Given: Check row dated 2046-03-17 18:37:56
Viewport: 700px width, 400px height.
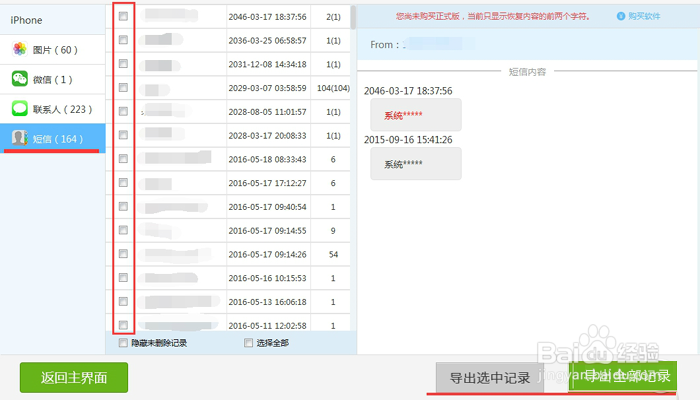Looking at the screenshot, I should tap(123, 17).
